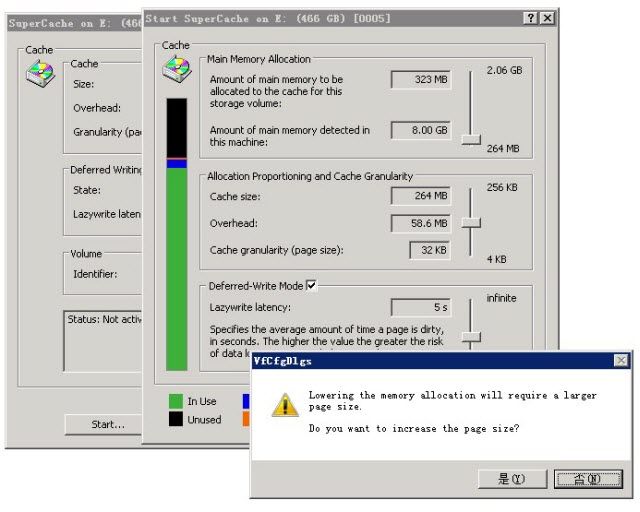Image resolution: width=640 pixels, height=512 pixels.
Task: Click the disc drive icon in Start SuperCache dialog
Action: 177,69
